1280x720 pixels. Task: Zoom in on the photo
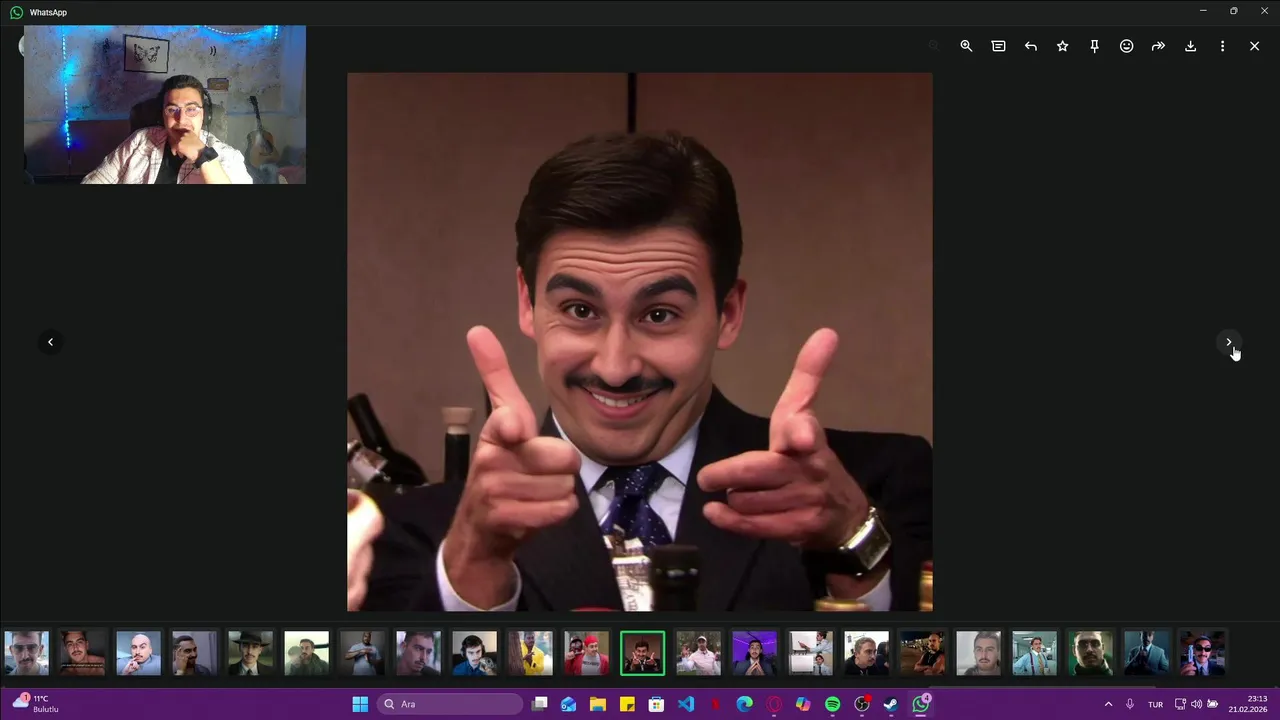(966, 46)
